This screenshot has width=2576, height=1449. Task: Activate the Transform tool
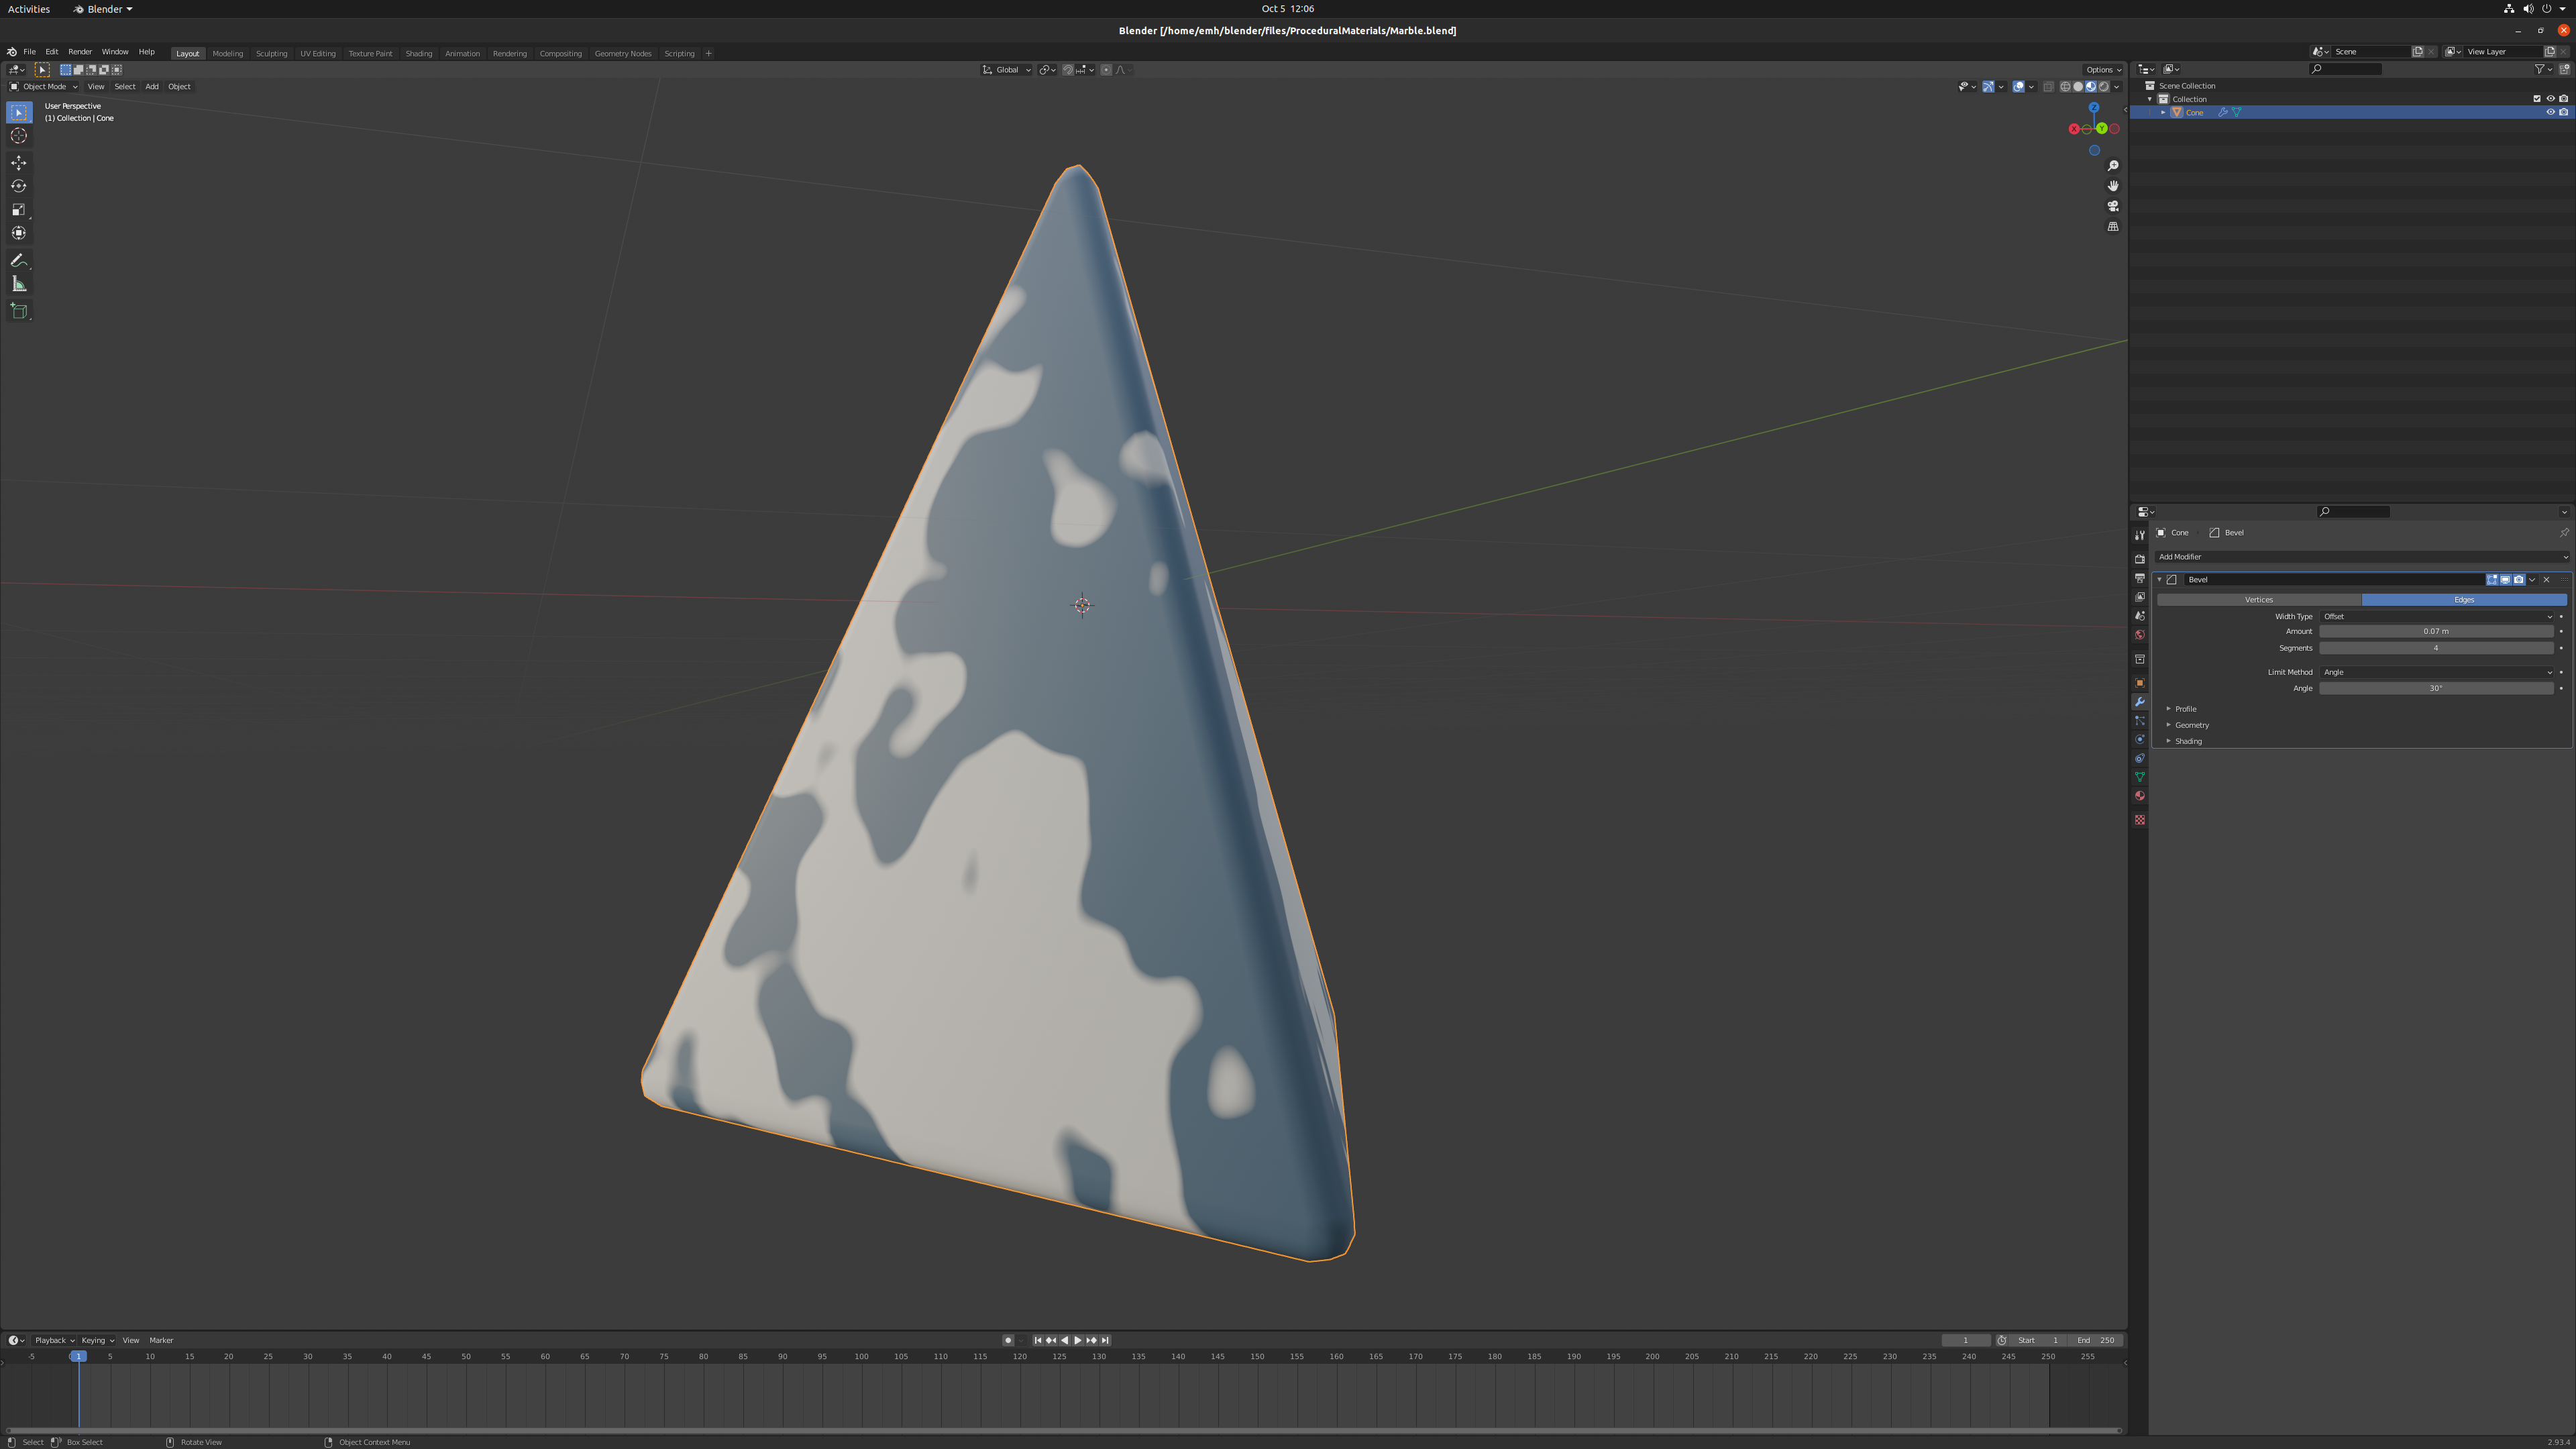tap(19, 233)
